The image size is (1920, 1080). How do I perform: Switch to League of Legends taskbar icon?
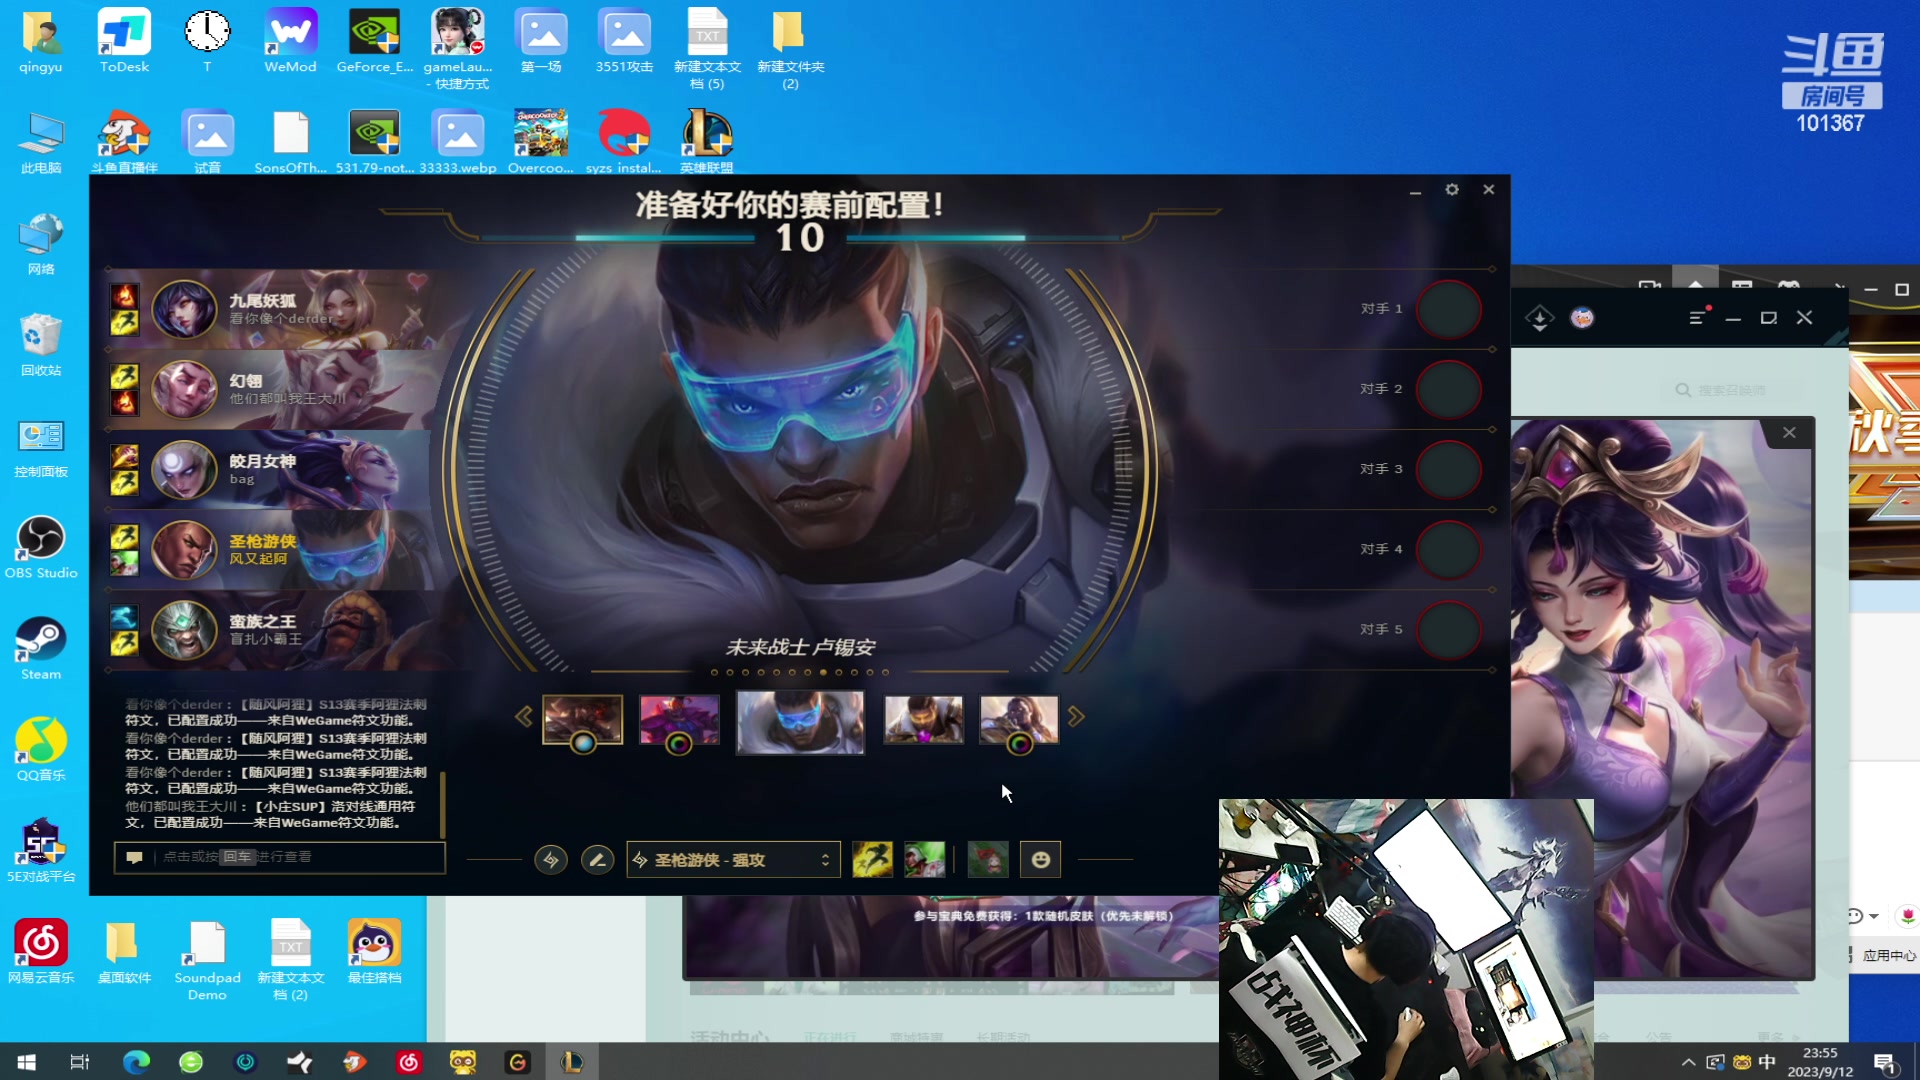pos(571,1062)
